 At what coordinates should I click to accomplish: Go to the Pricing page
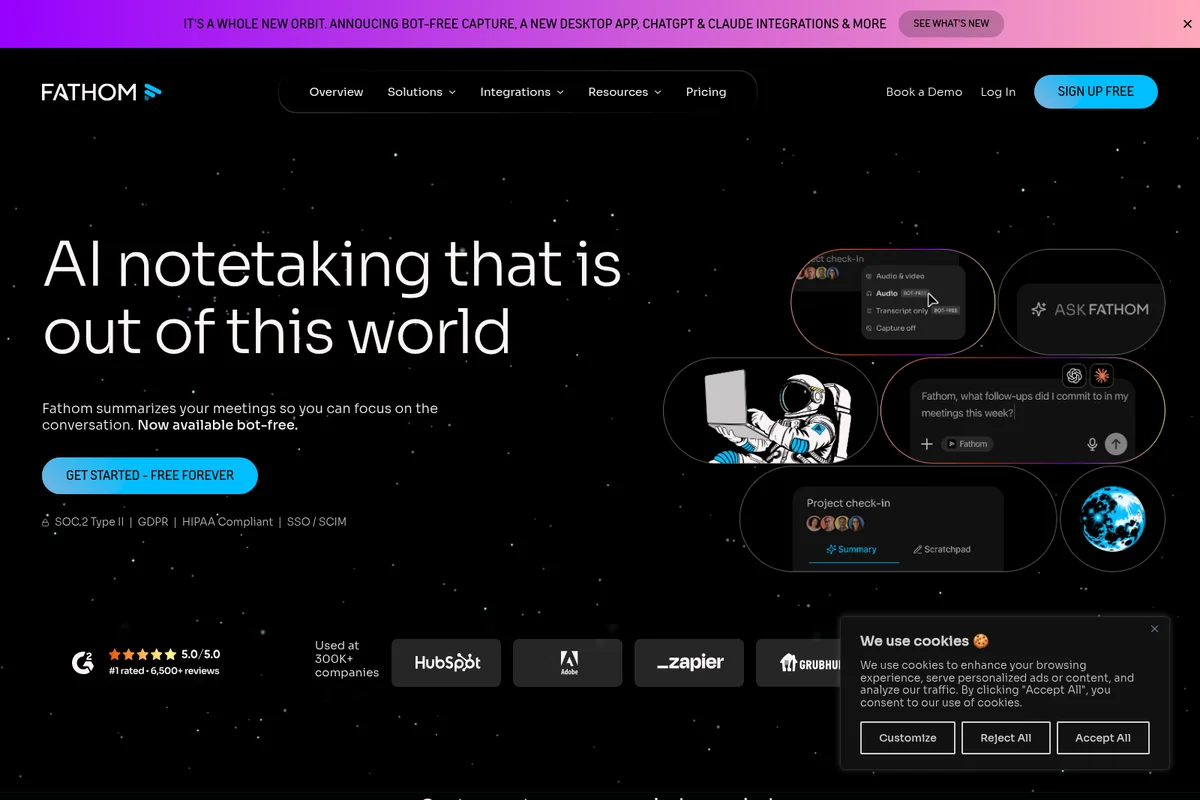[706, 92]
